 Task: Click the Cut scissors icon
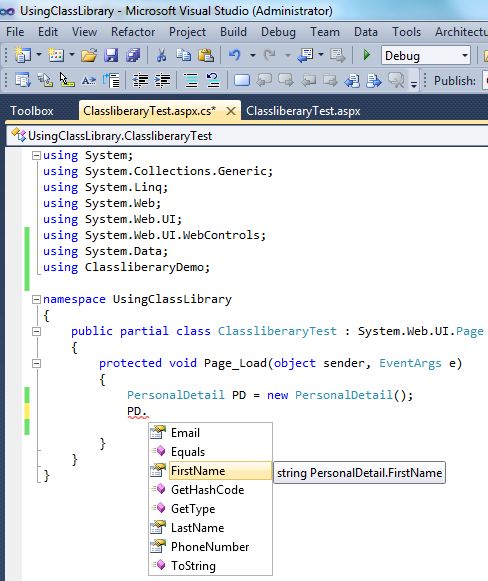(x=161, y=56)
